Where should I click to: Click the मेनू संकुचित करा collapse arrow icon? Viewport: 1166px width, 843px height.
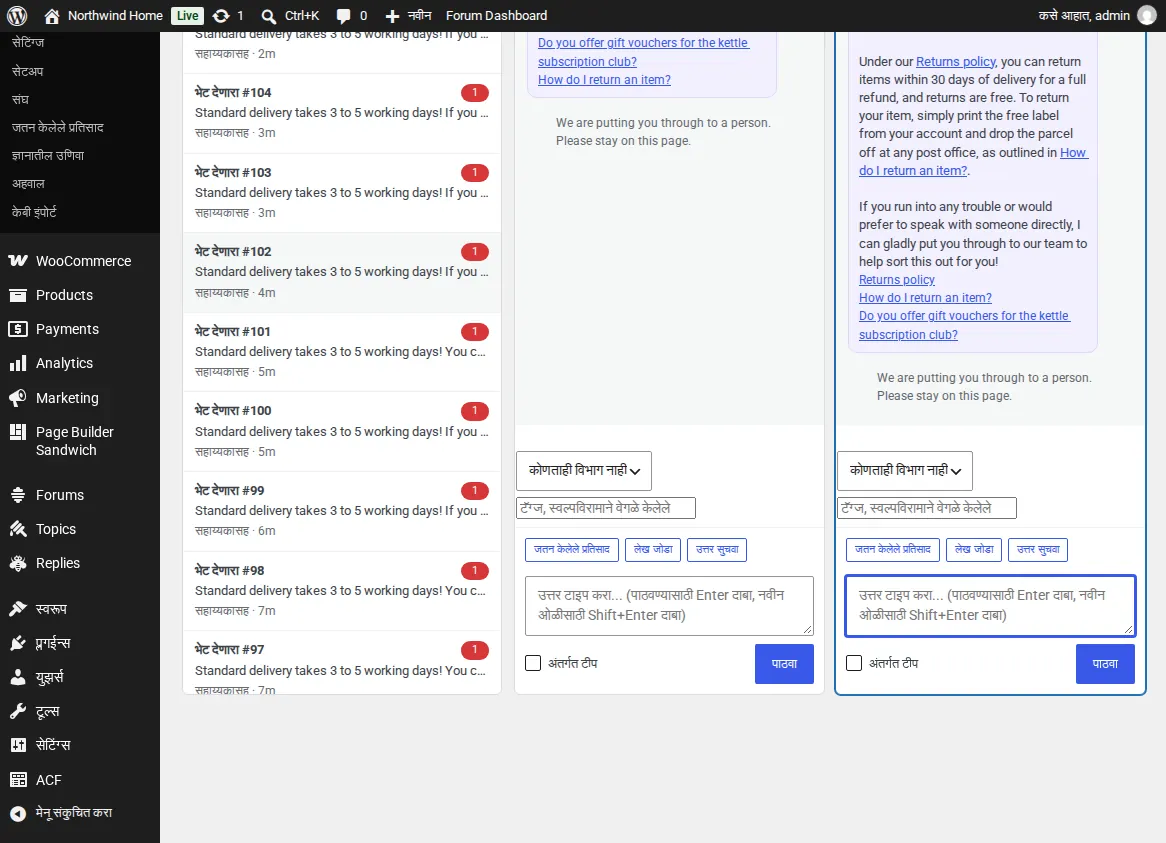(x=18, y=814)
